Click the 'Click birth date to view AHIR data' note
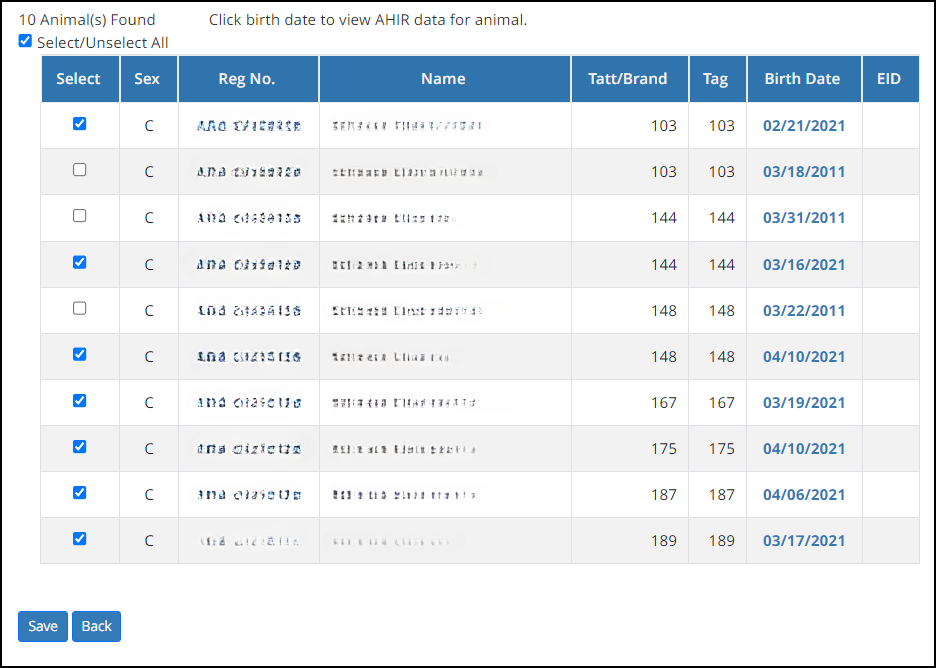936x668 pixels. (368, 20)
